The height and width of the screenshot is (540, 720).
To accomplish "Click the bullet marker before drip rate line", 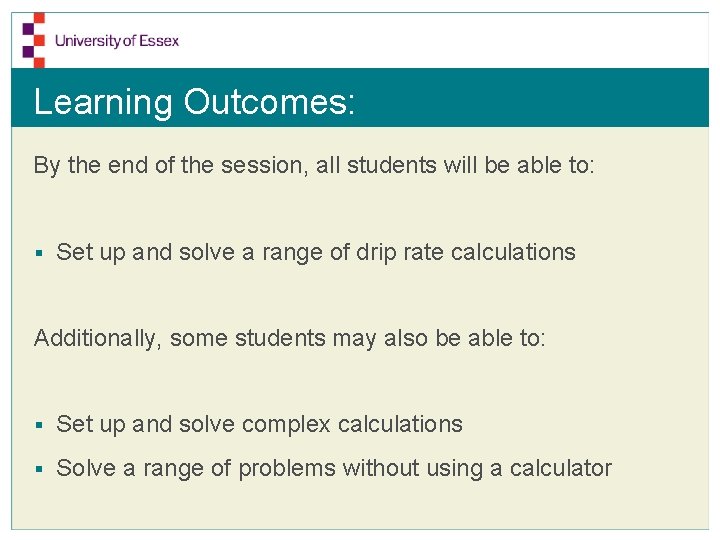I will click(x=39, y=253).
